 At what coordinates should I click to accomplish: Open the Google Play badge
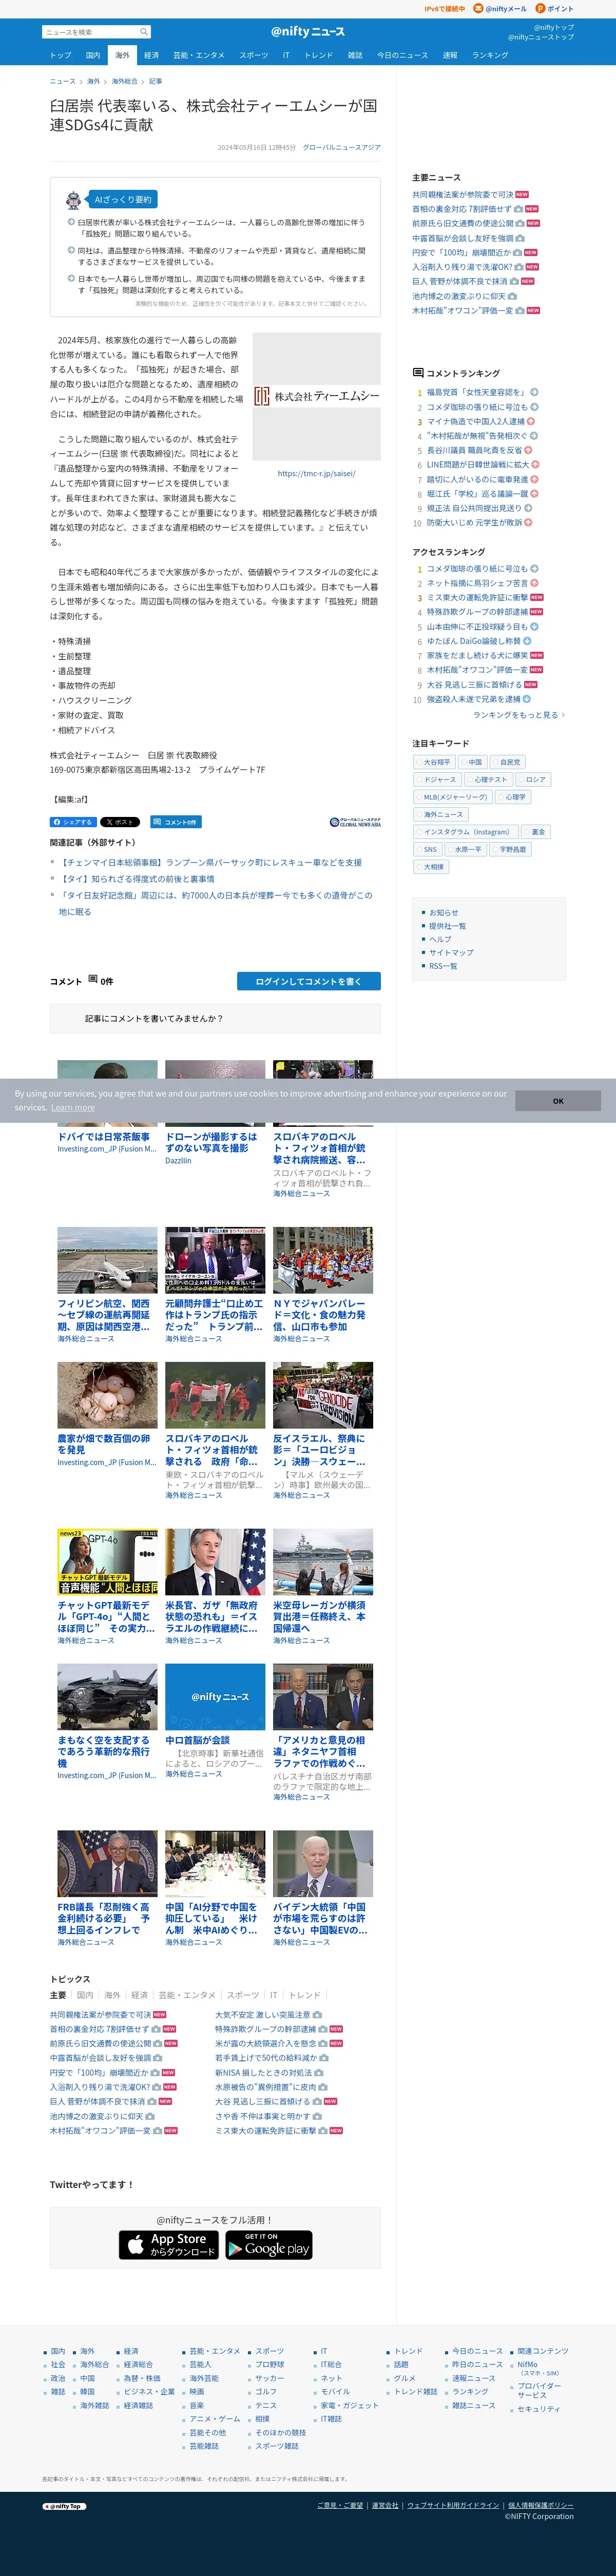click(x=268, y=2245)
